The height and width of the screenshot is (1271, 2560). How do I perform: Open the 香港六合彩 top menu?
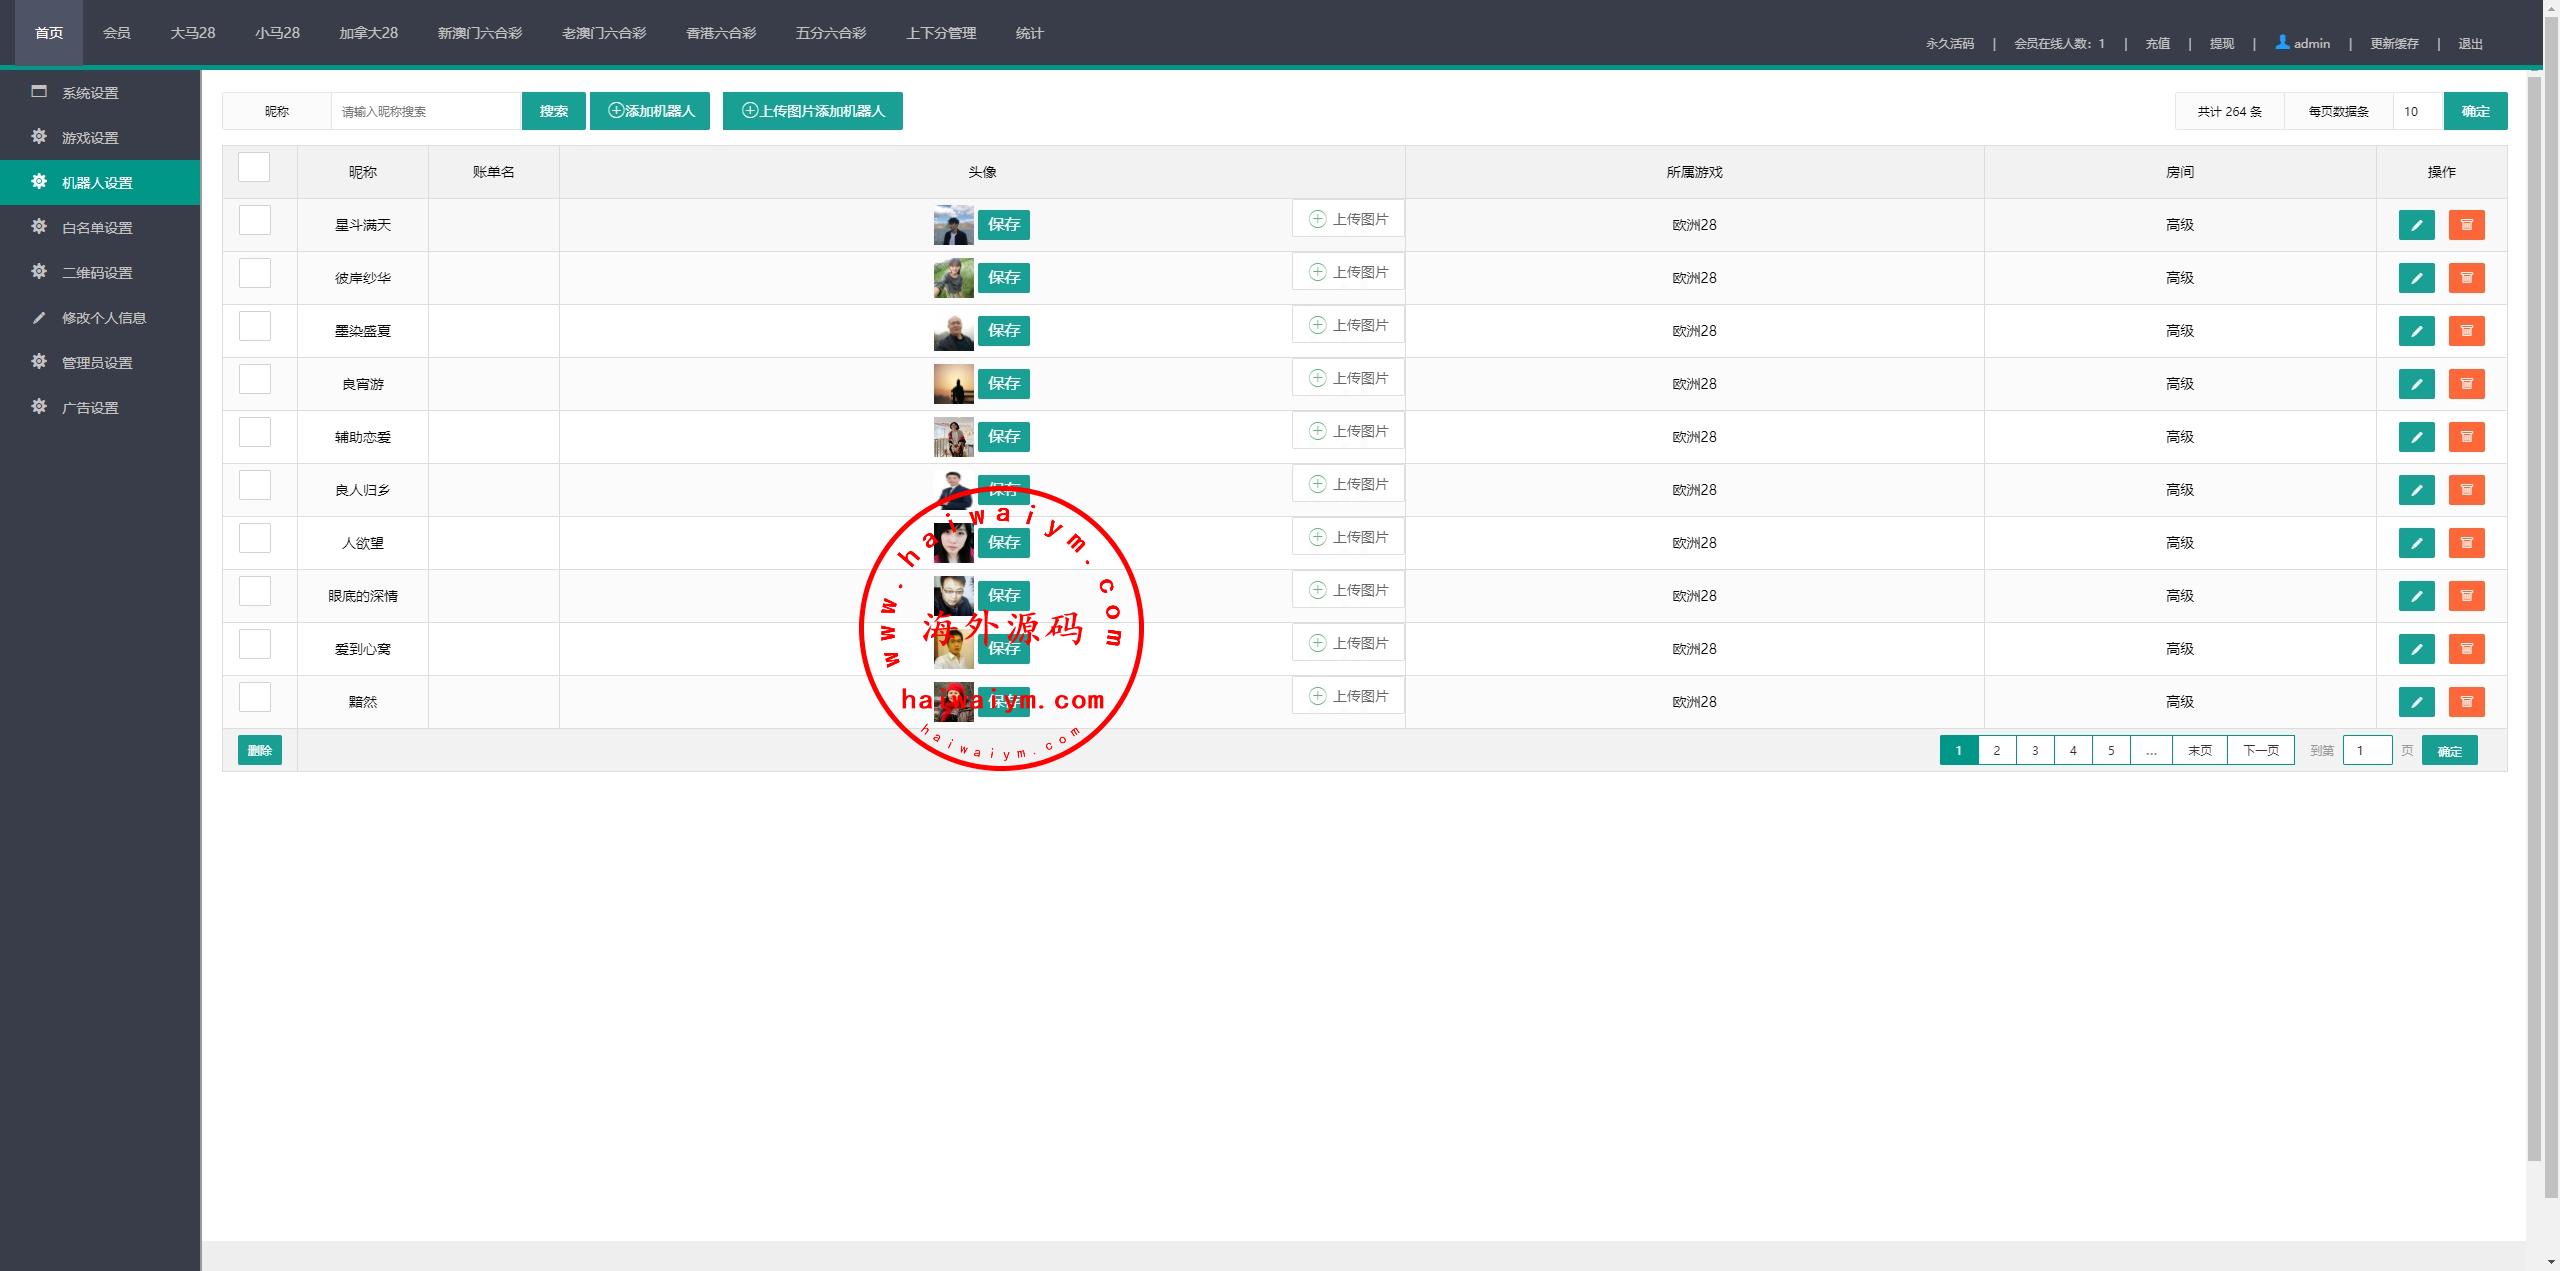720,33
